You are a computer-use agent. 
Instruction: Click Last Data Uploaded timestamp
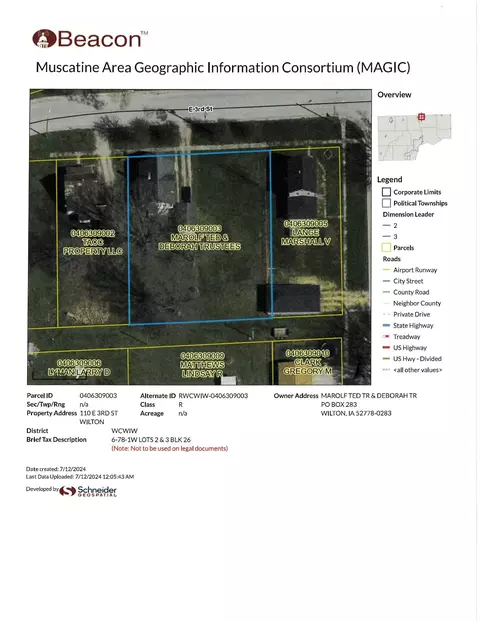click(80, 476)
